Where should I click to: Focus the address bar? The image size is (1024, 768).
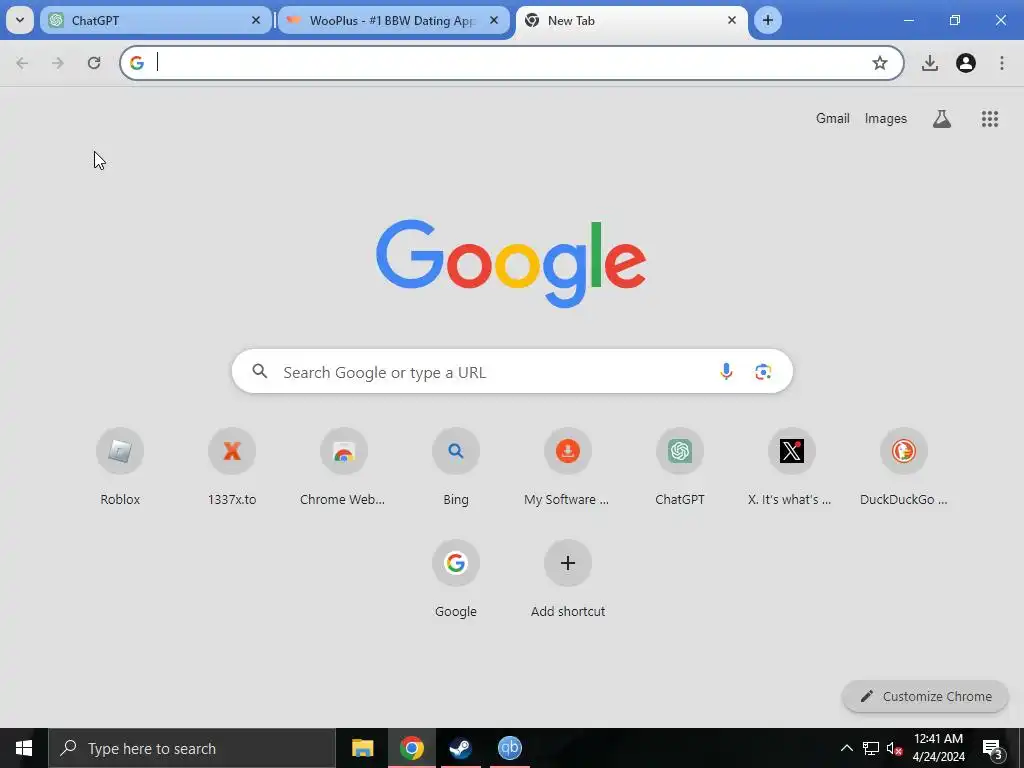512,63
